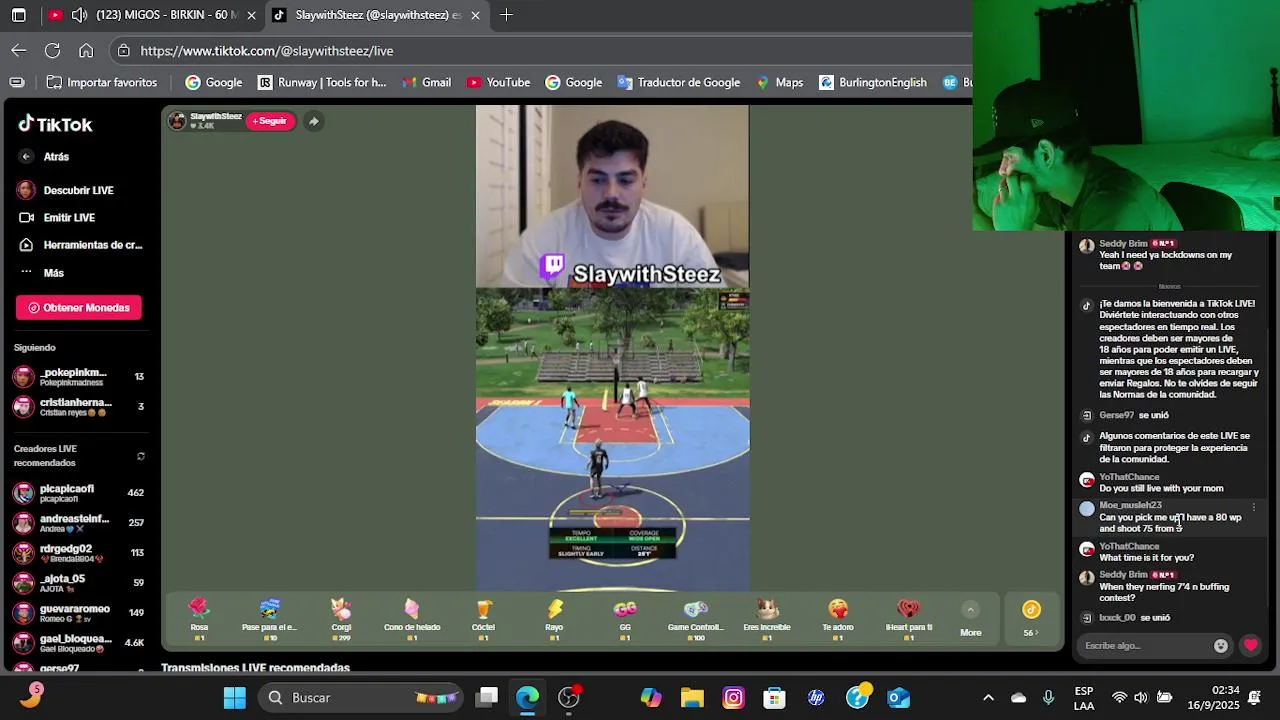Screen dimensions: 1280x720
Task: Click the share arrow next to Seguir
Action: point(313,121)
